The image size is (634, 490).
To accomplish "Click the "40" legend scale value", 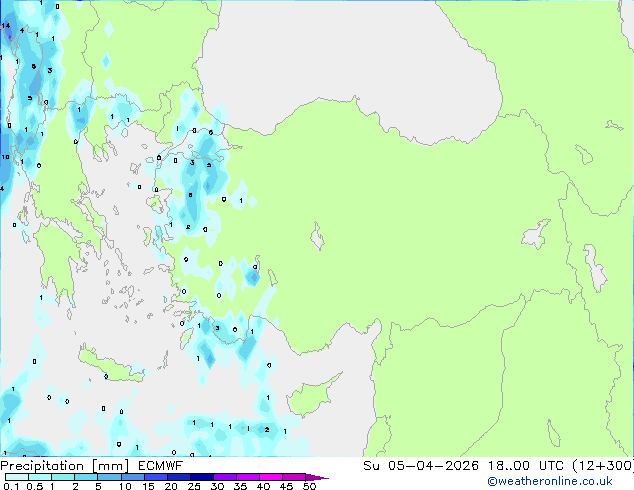I will (263, 486).
